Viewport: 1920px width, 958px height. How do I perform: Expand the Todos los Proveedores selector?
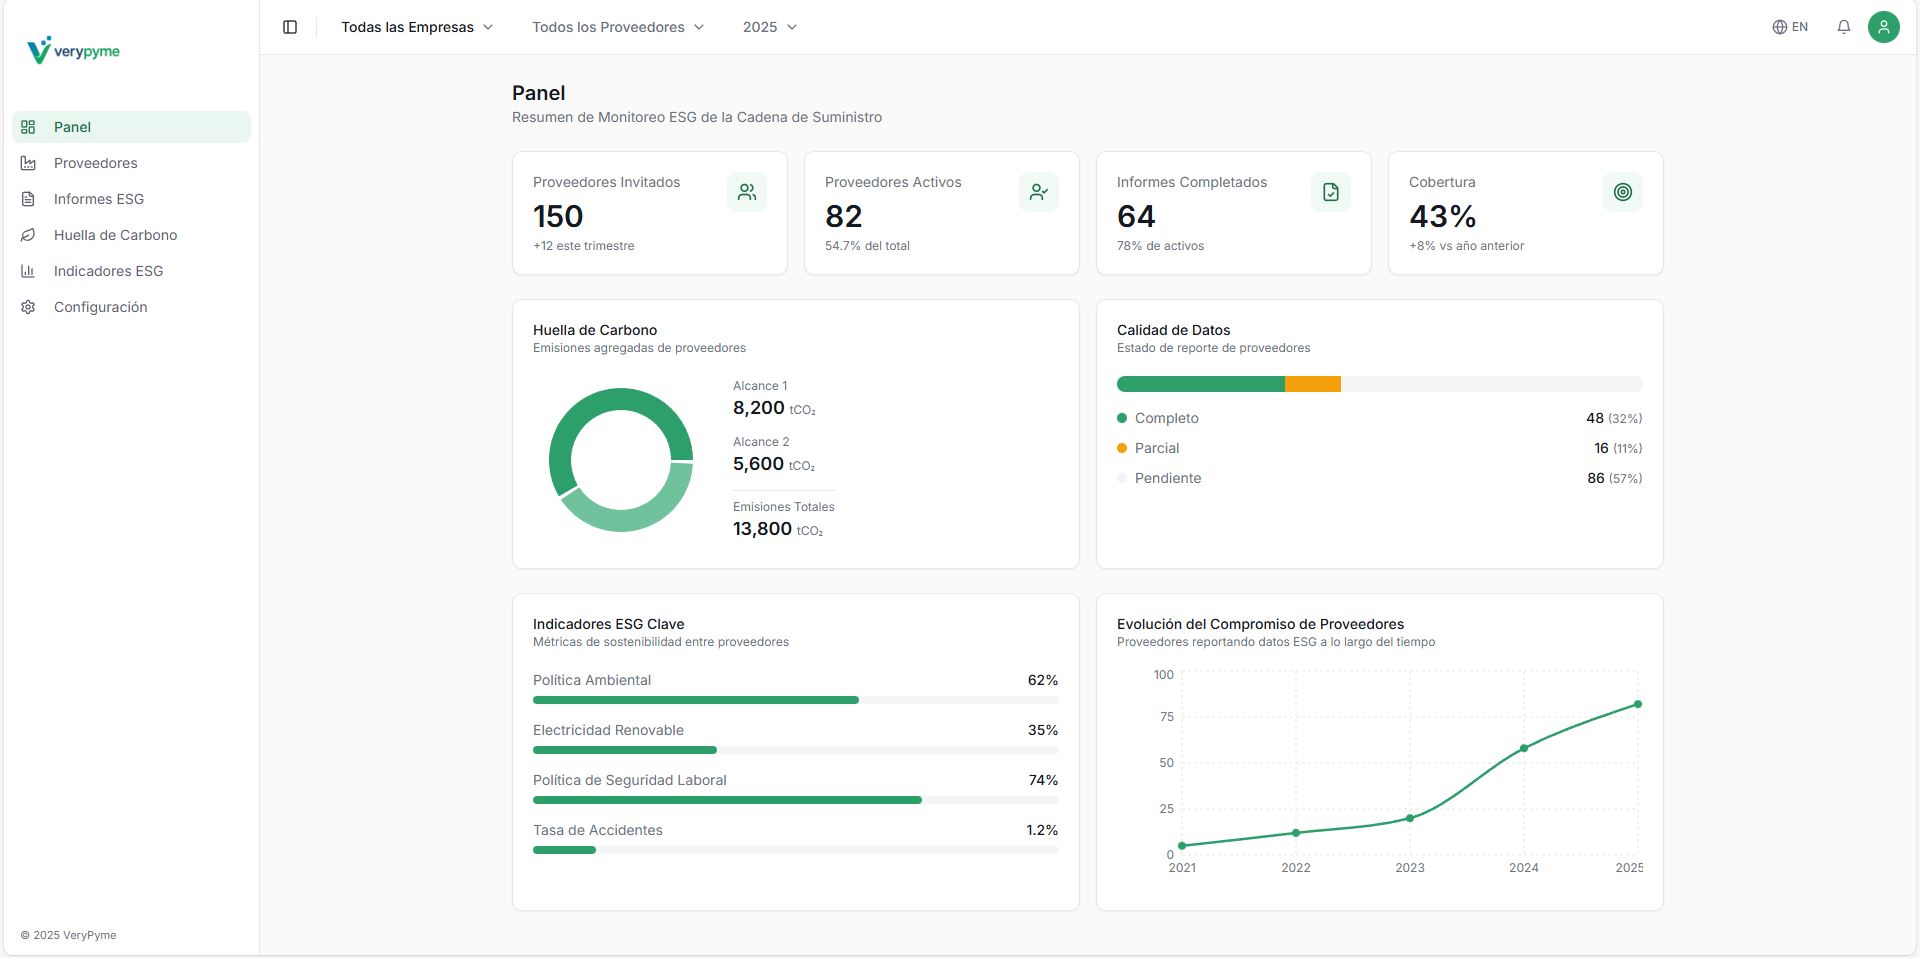(x=617, y=27)
